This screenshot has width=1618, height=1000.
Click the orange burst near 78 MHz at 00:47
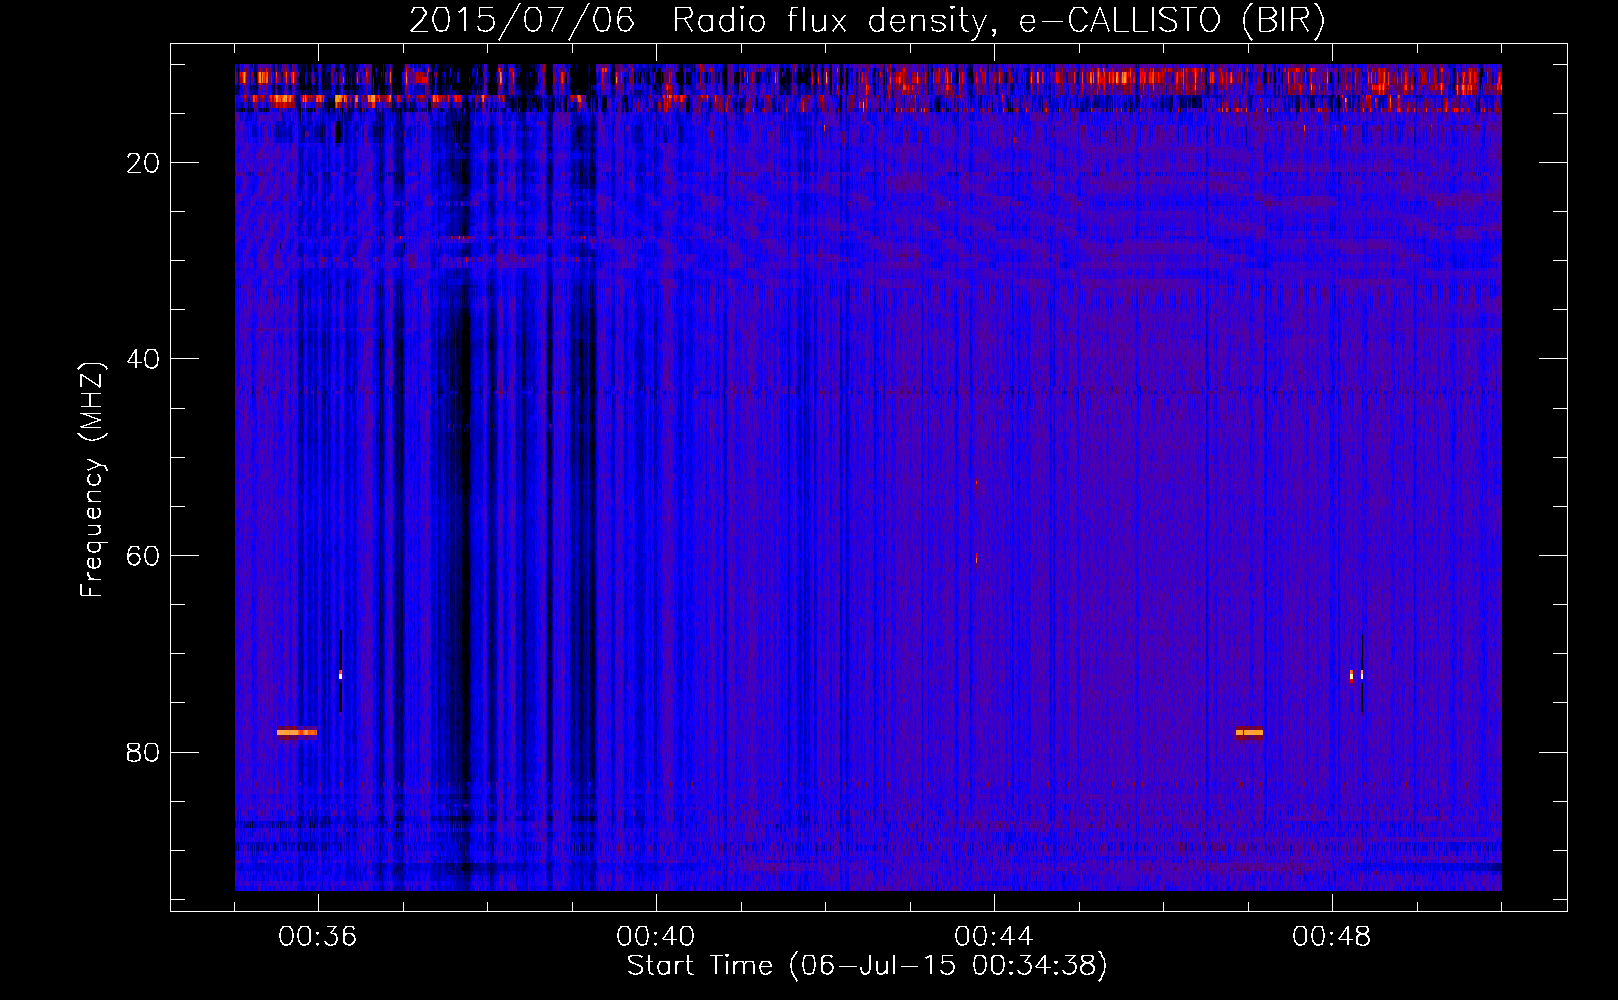pyautogui.click(x=1249, y=732)
